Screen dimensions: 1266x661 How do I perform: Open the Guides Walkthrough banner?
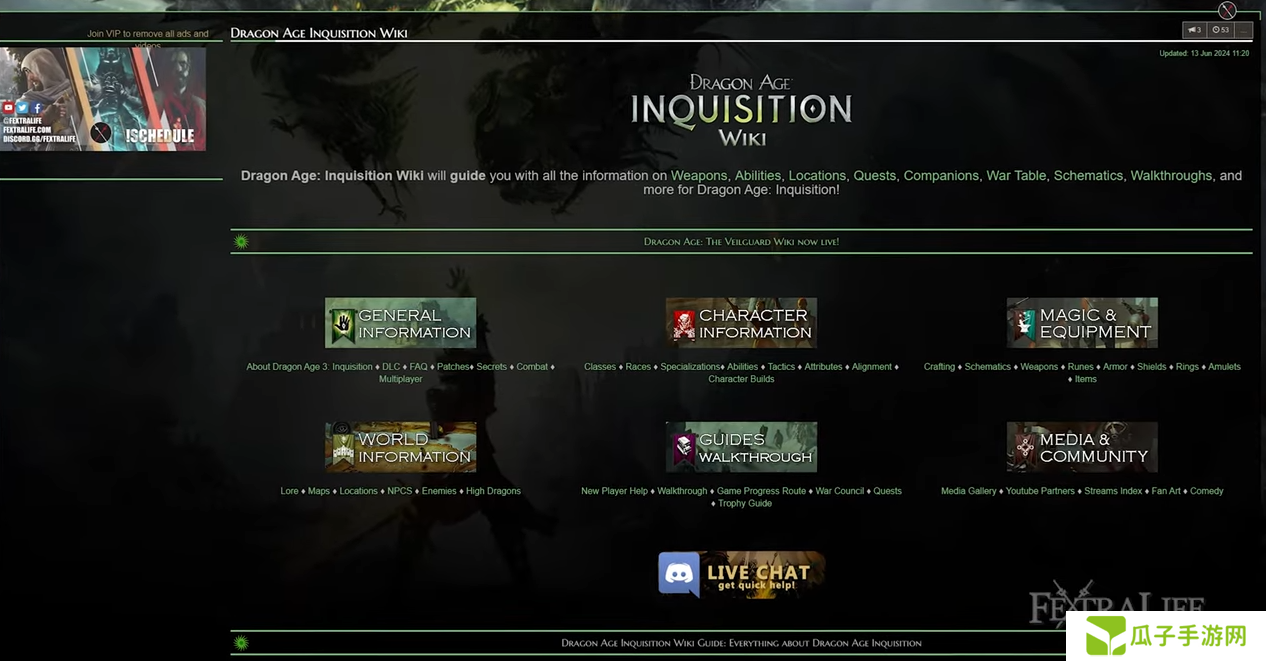pyautogui.click(x=741, y=447)
